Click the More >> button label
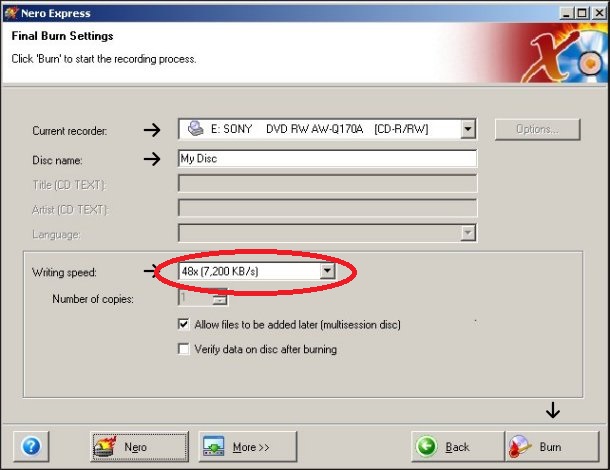 [x=251, y=447]
